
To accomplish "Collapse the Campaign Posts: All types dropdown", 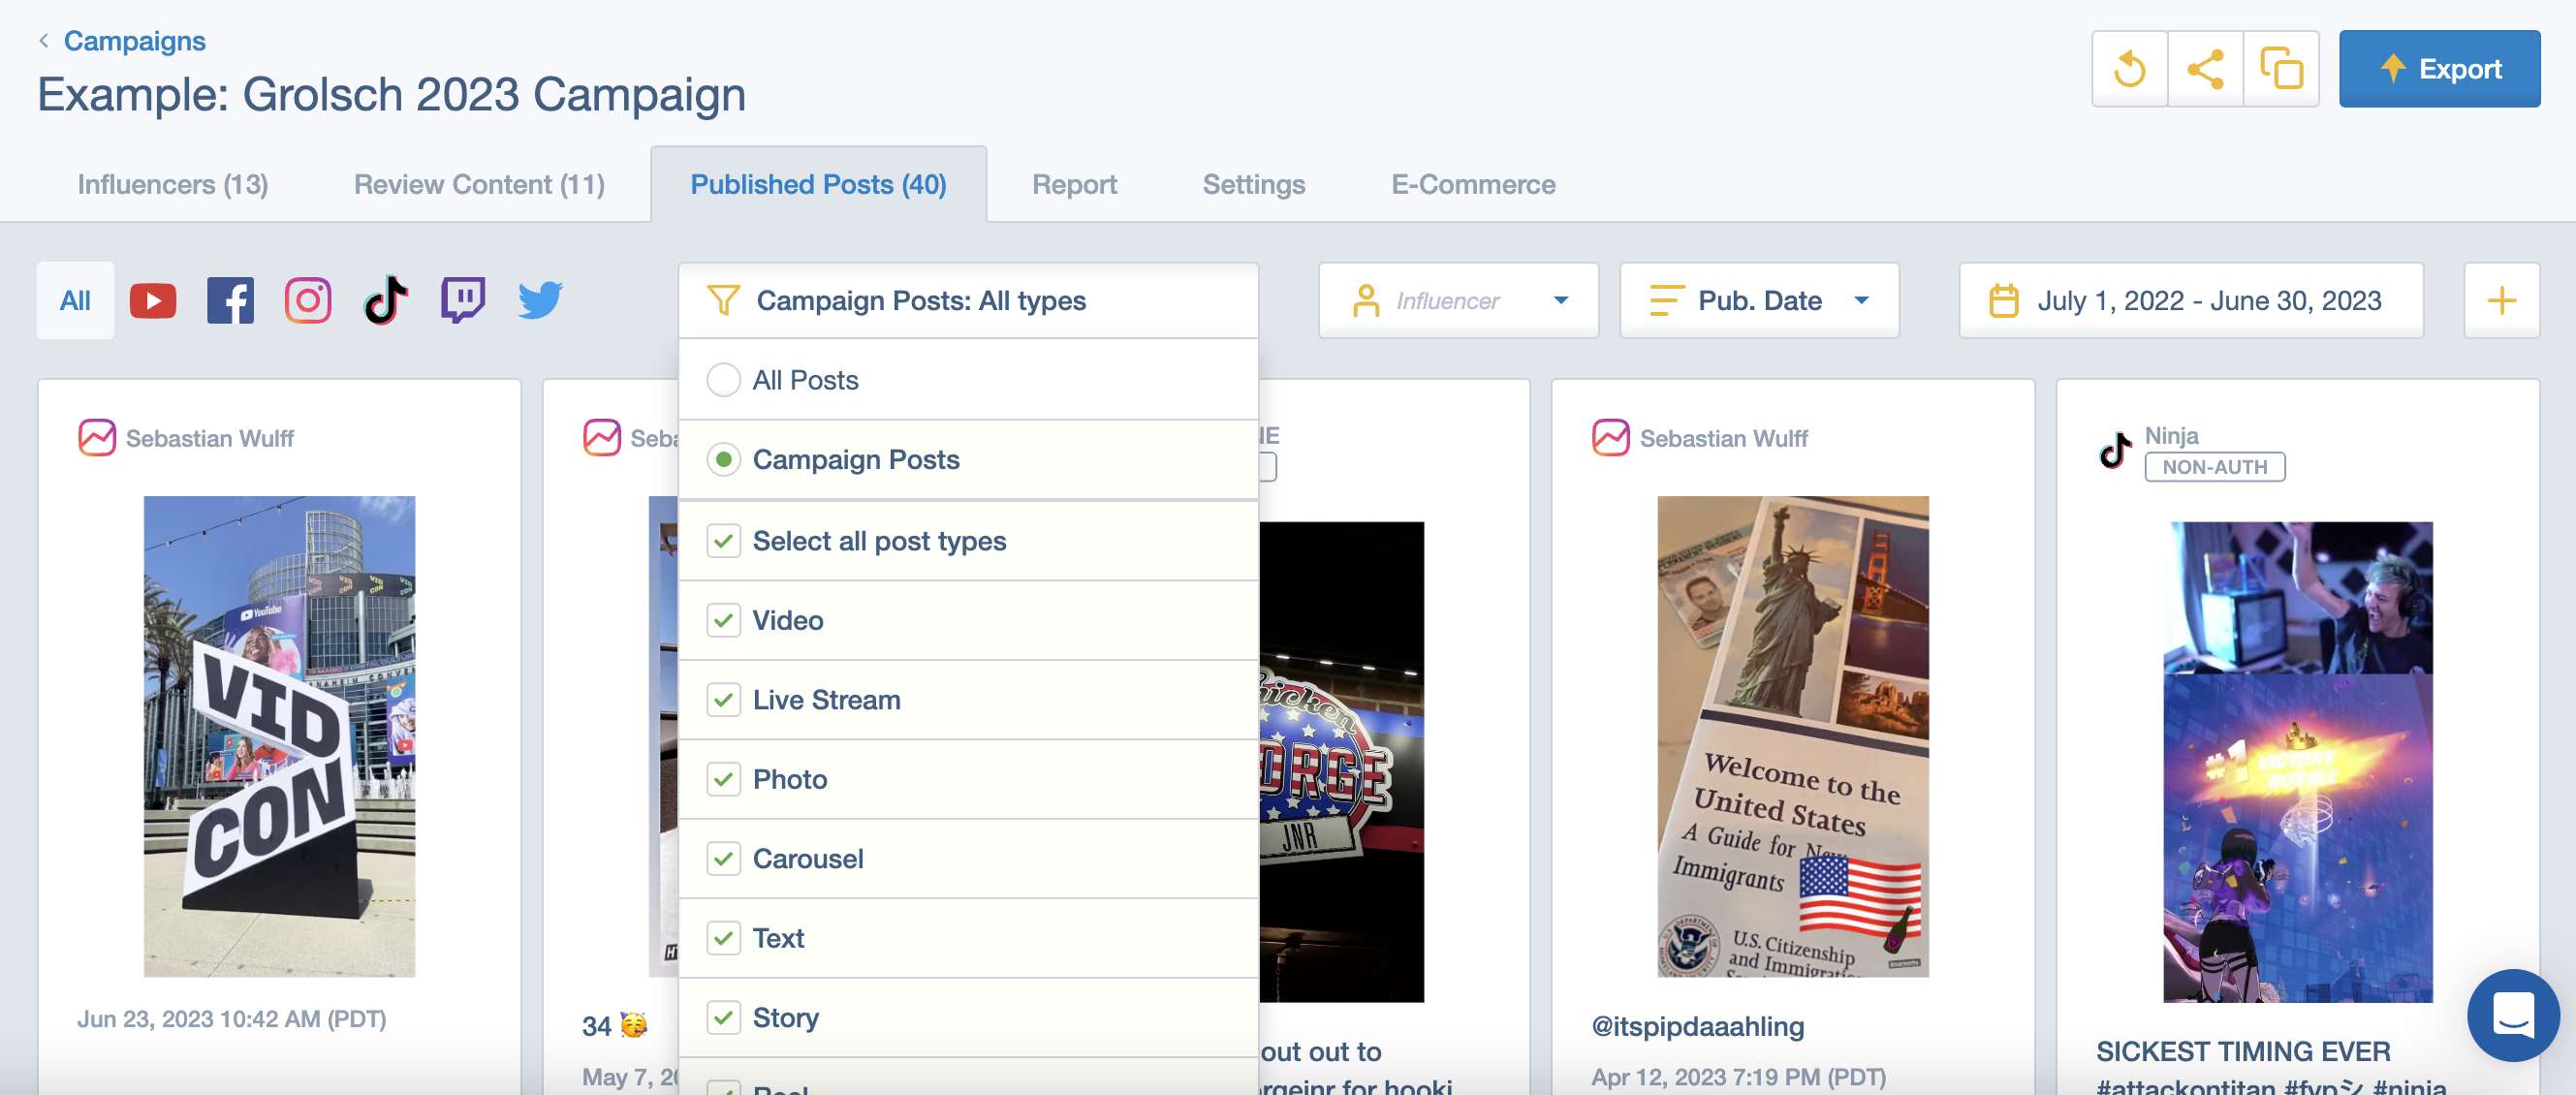I will [x=968, y=300].
